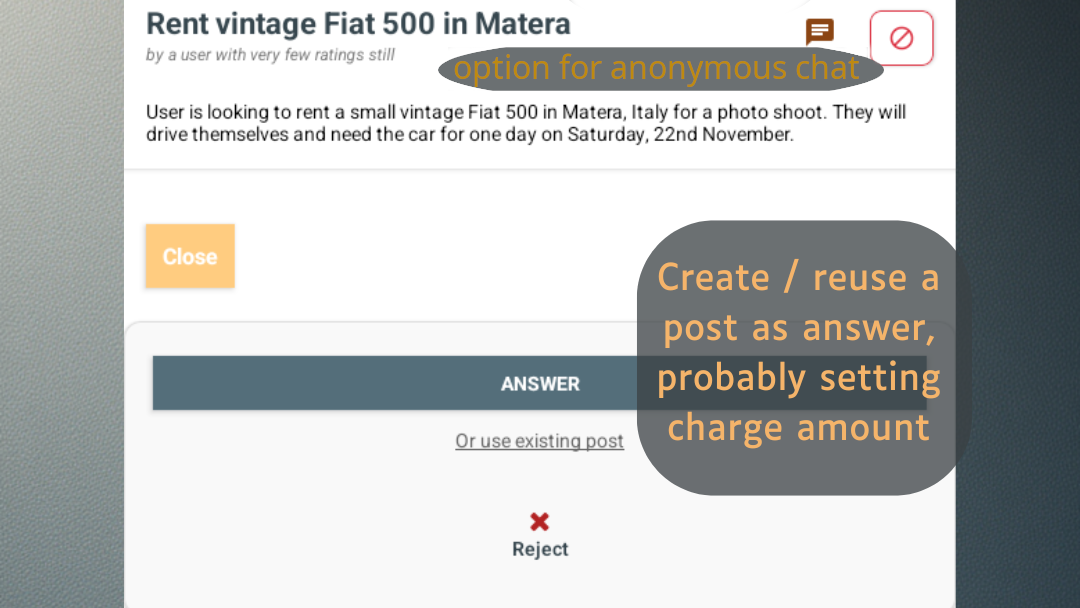Open the anonymous chat icon

820,32
